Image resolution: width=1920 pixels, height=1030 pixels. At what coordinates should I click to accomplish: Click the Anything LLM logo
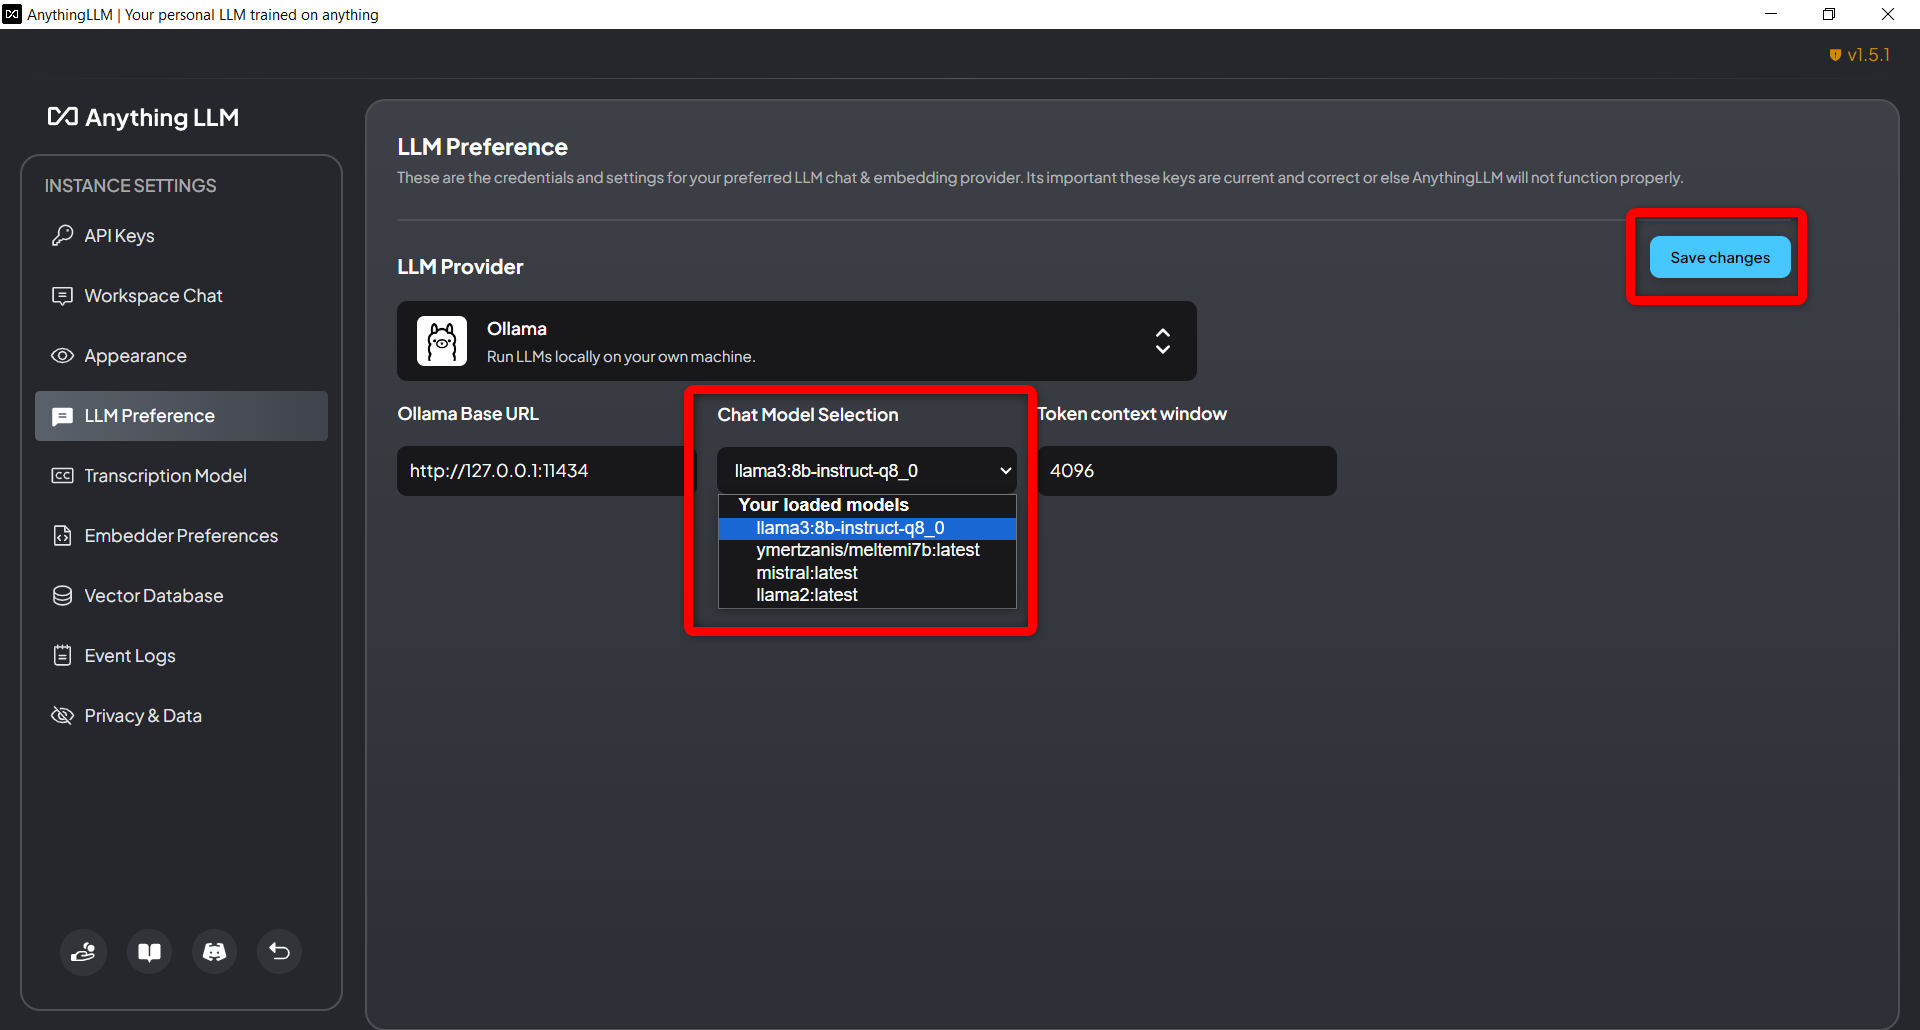coord(144,118)
